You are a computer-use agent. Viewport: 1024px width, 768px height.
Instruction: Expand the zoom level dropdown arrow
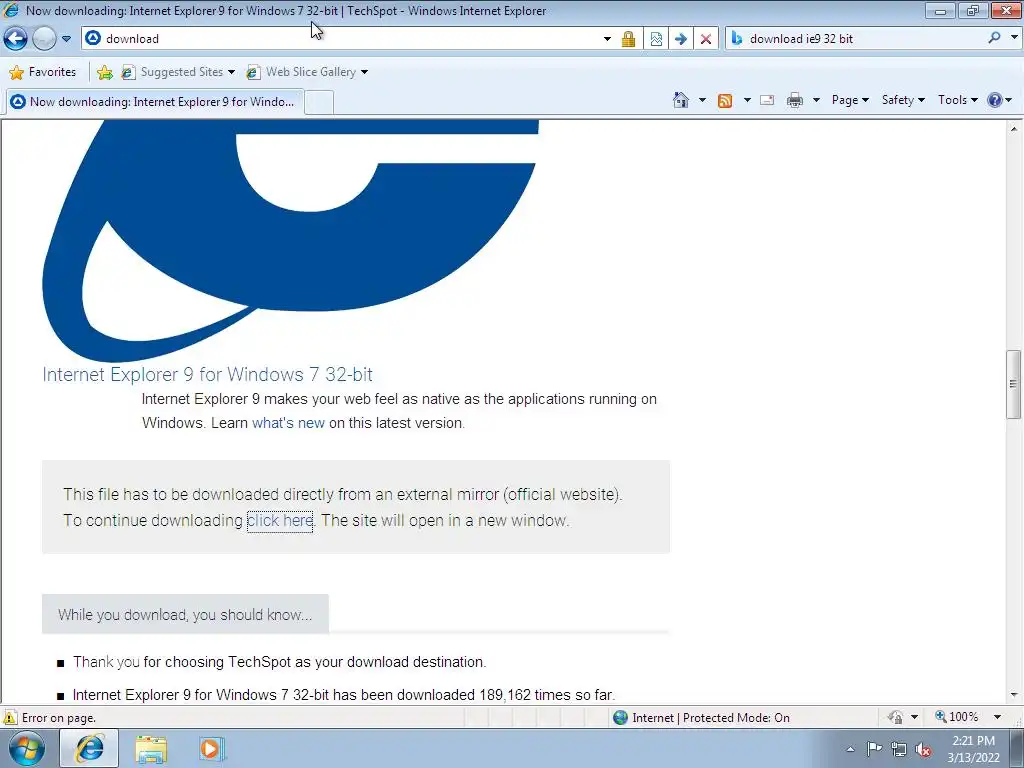tap(997, 717)
